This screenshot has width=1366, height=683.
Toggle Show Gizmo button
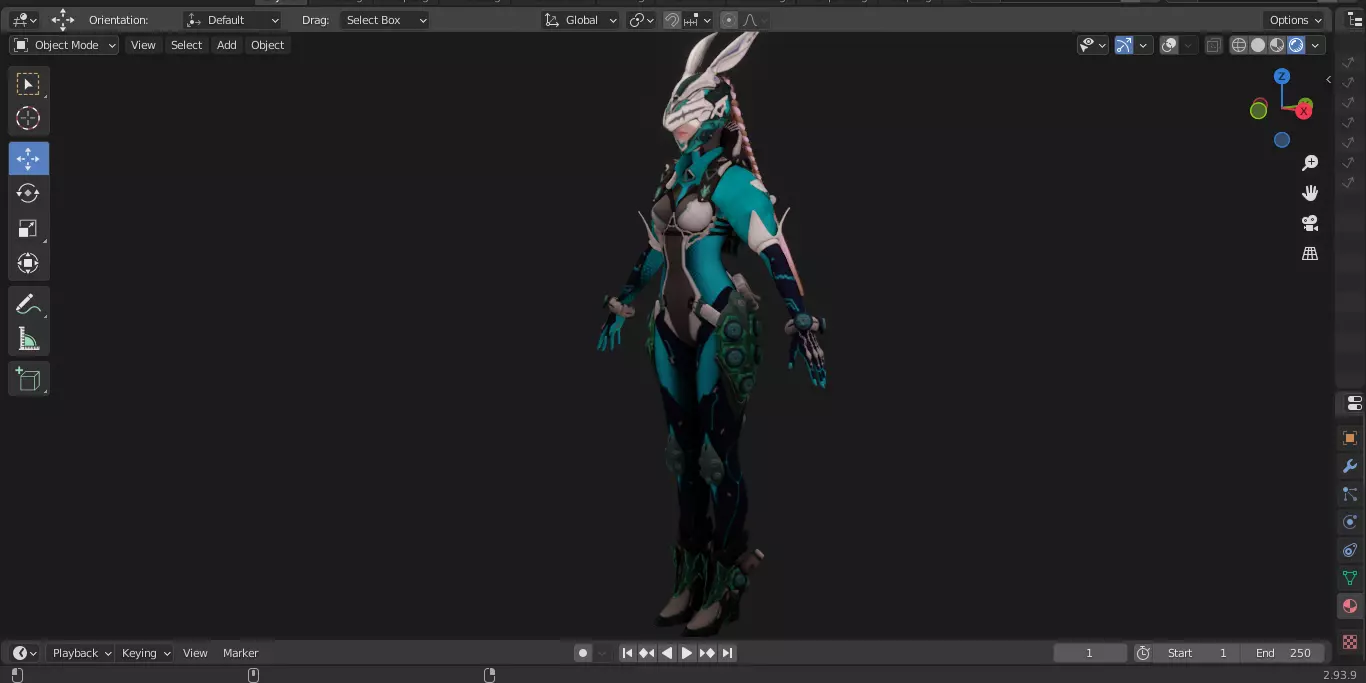[x=1124, y=45]
